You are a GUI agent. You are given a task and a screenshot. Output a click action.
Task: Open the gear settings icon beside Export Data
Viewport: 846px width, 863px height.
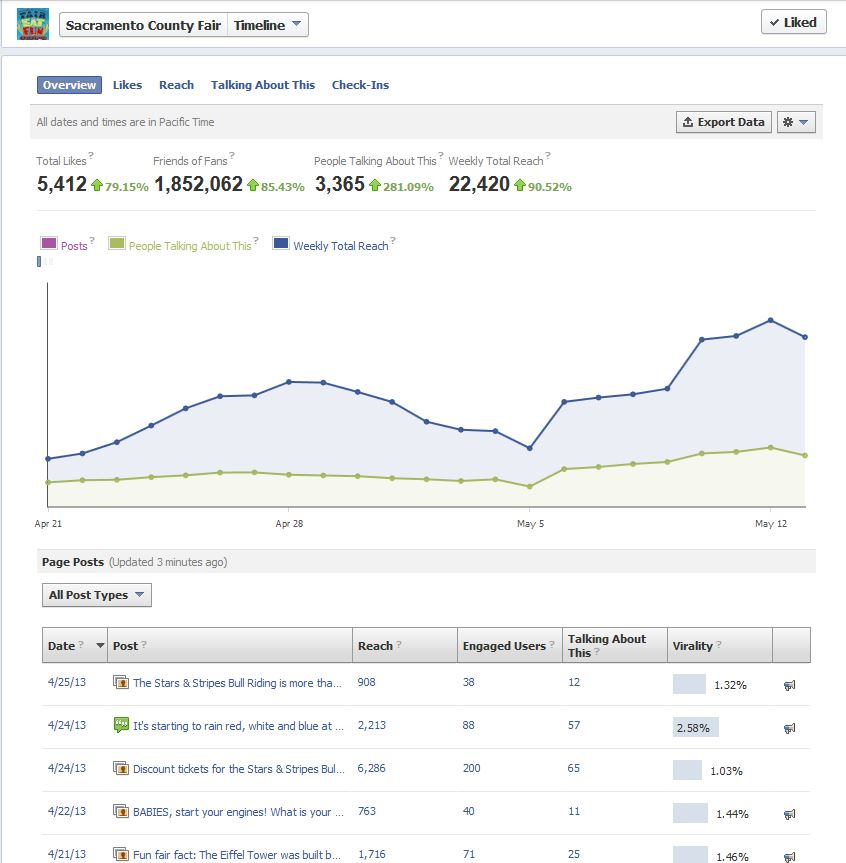pyautogui.click(x=797, y=122)
